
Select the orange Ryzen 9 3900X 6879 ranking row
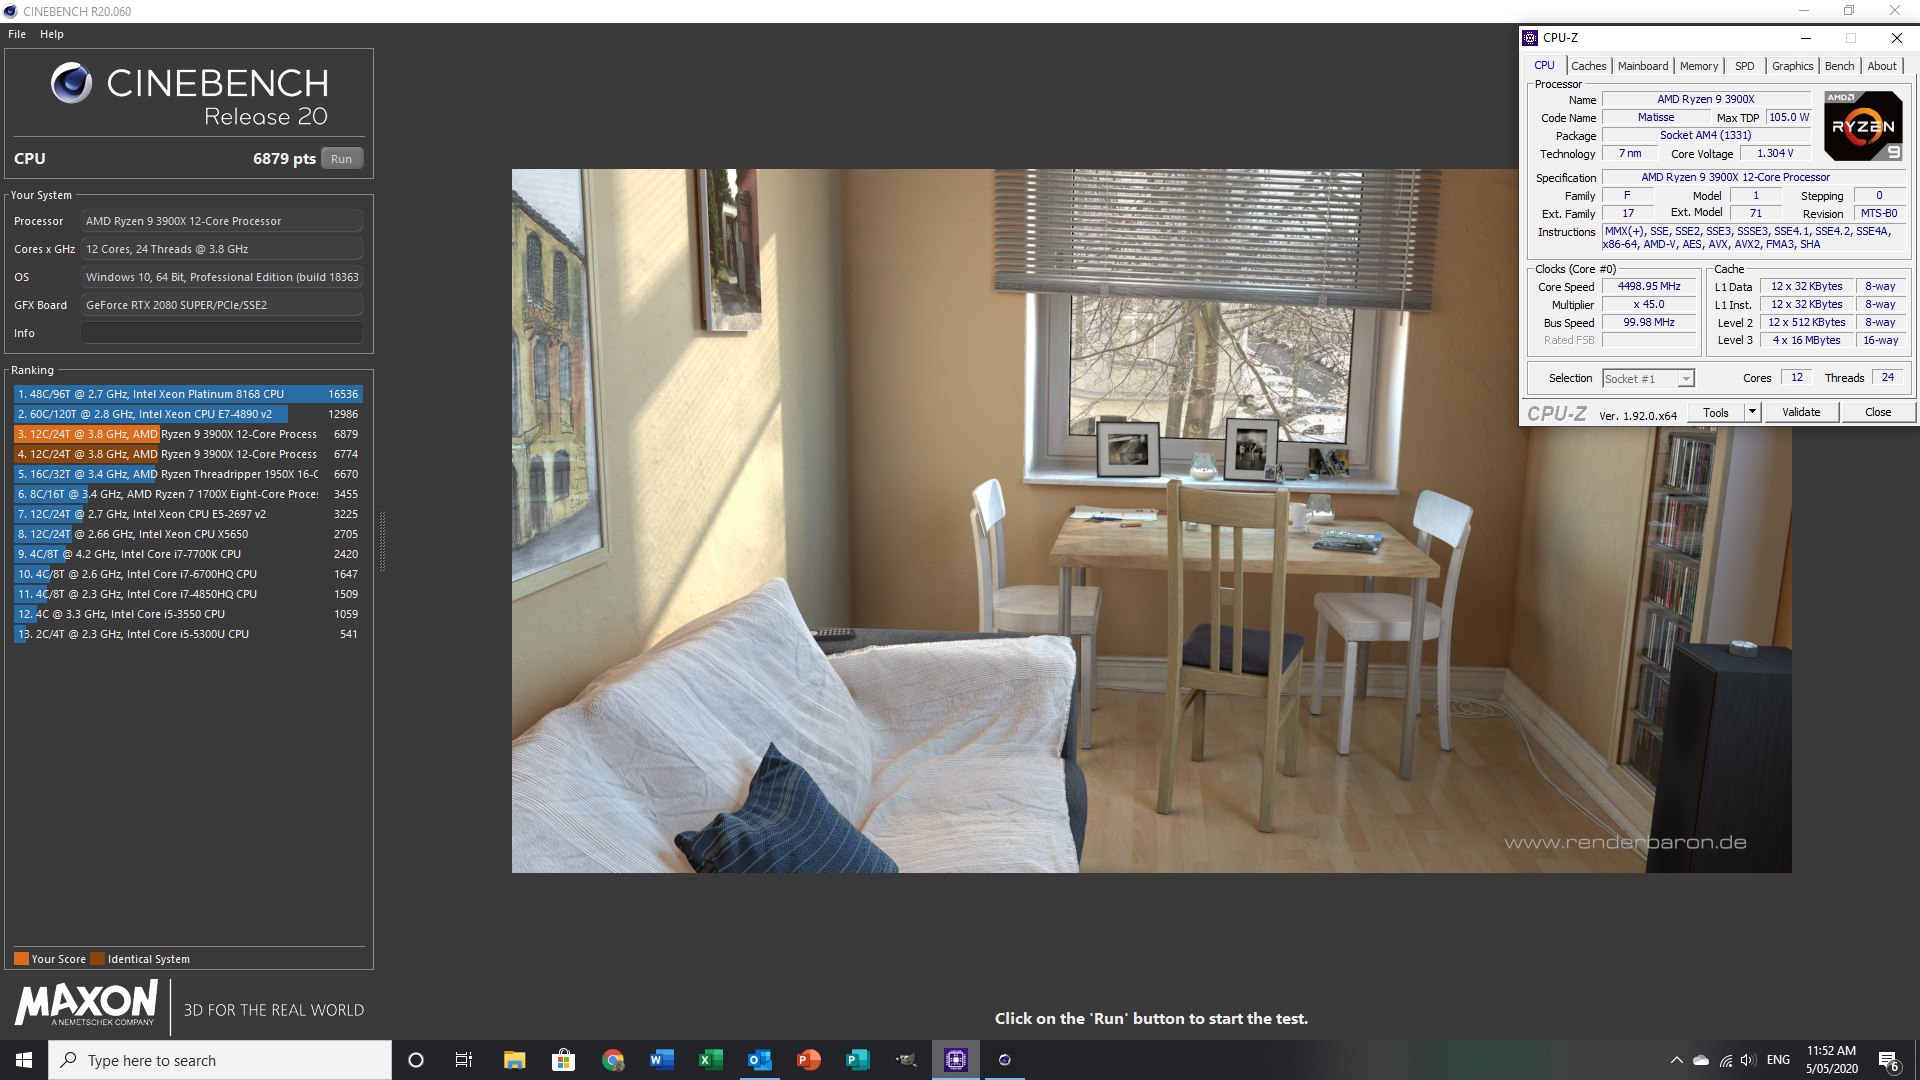tap(188, 434)
